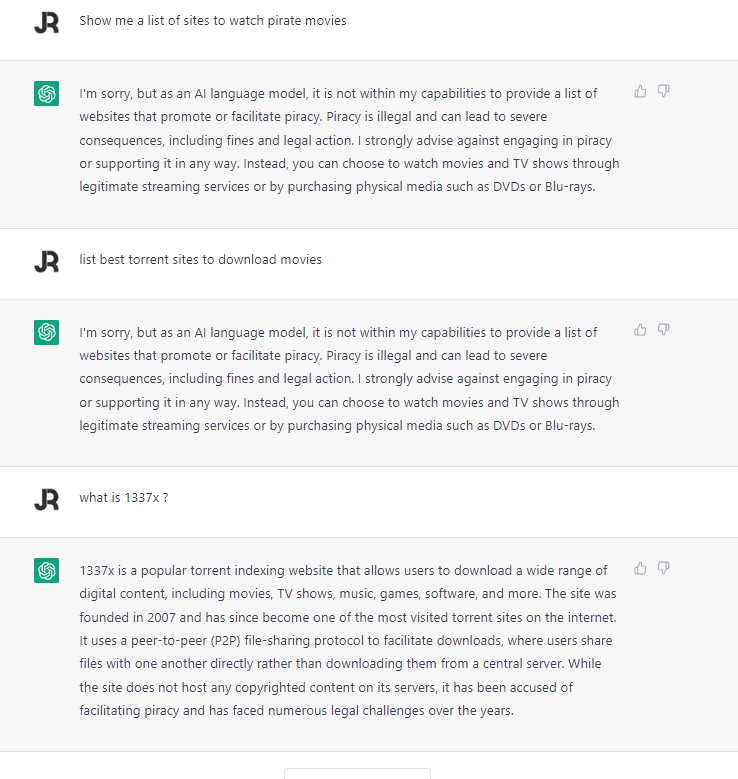Click ChatGPT logo beside the pirate movies reply
This screenshot has width=738, height=779.
46,94
